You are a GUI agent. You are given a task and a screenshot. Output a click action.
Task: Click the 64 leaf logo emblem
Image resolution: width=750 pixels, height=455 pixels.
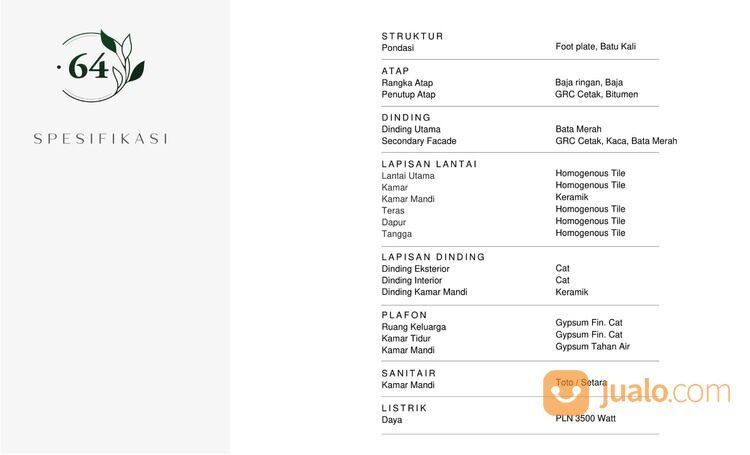[x=100, y=67]
